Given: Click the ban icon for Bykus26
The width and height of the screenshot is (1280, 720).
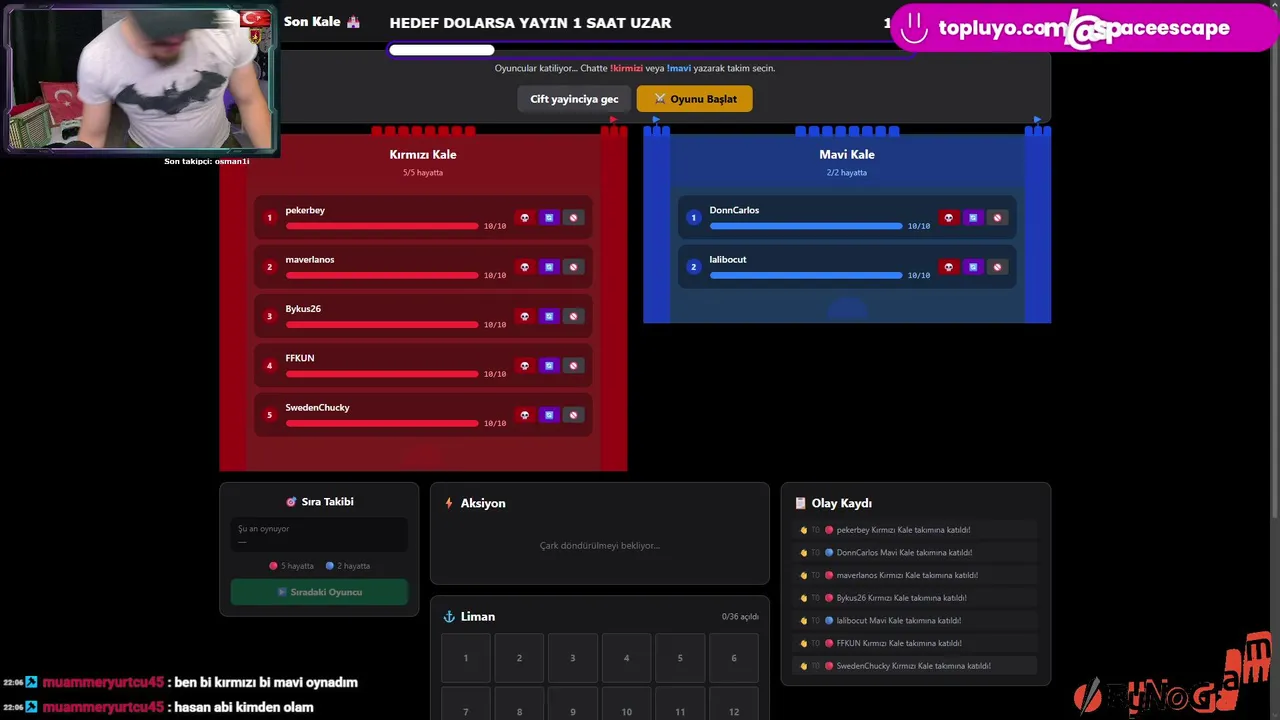Looking at the screenshot, I should pyautogui.click(x=573, y=316).
